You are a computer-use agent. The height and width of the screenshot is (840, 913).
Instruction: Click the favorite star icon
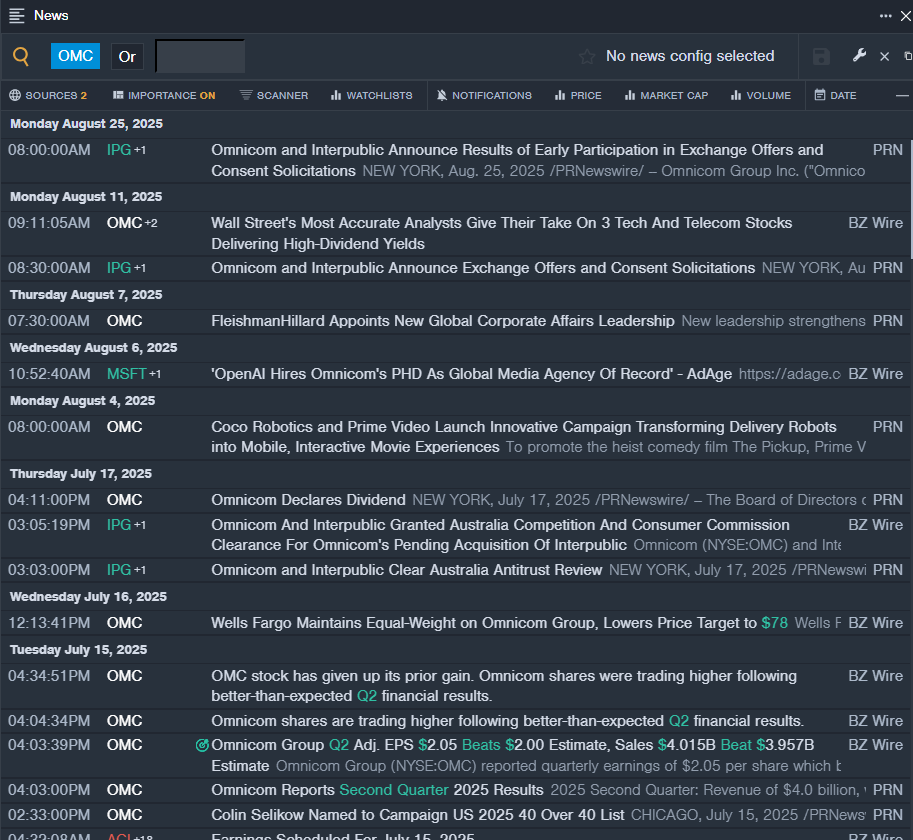coord(587,56)
